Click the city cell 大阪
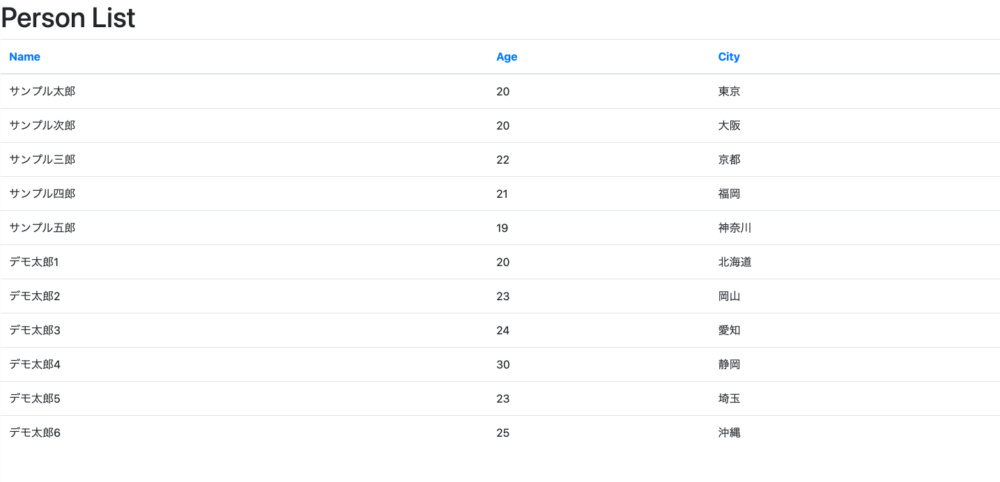 [x=729, y=126]
